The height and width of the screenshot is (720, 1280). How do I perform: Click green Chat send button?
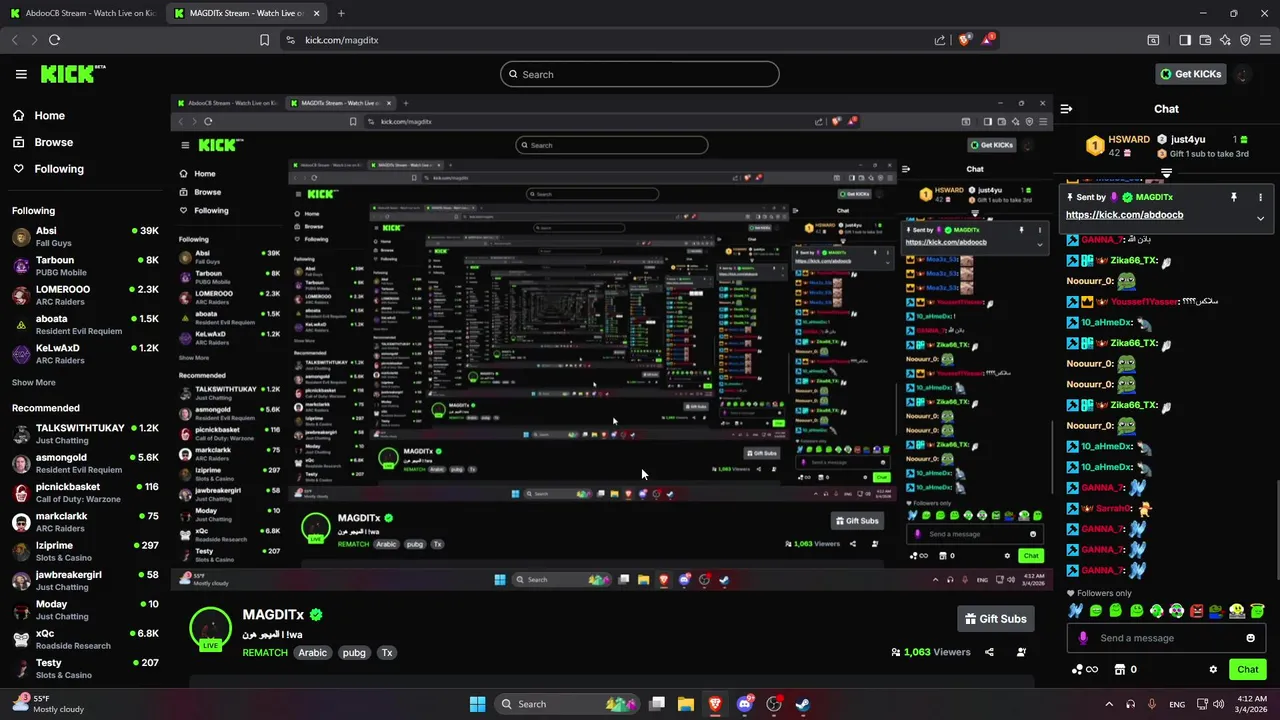tap(1248, 669)
